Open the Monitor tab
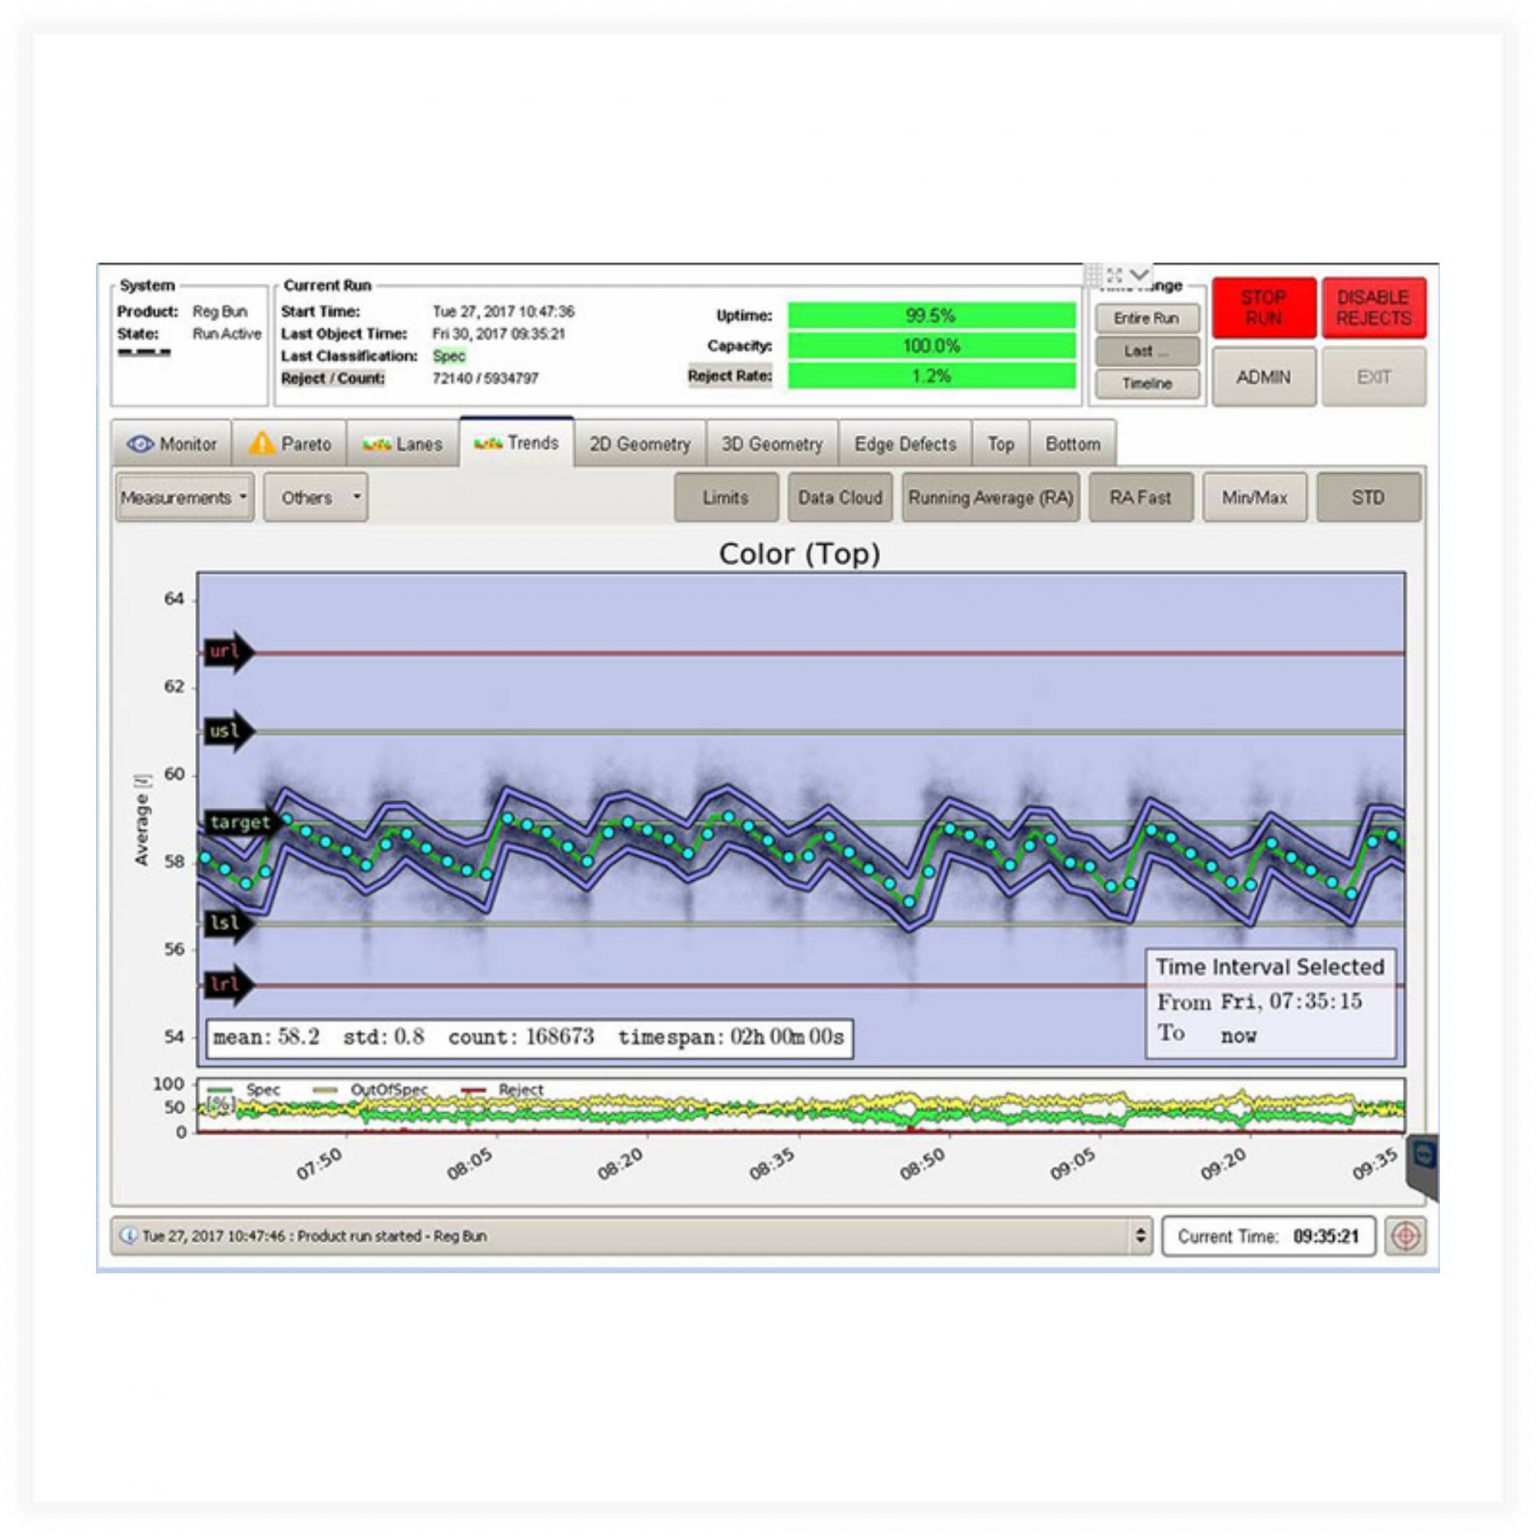1536x1536 pixels. tap(171, 443)
